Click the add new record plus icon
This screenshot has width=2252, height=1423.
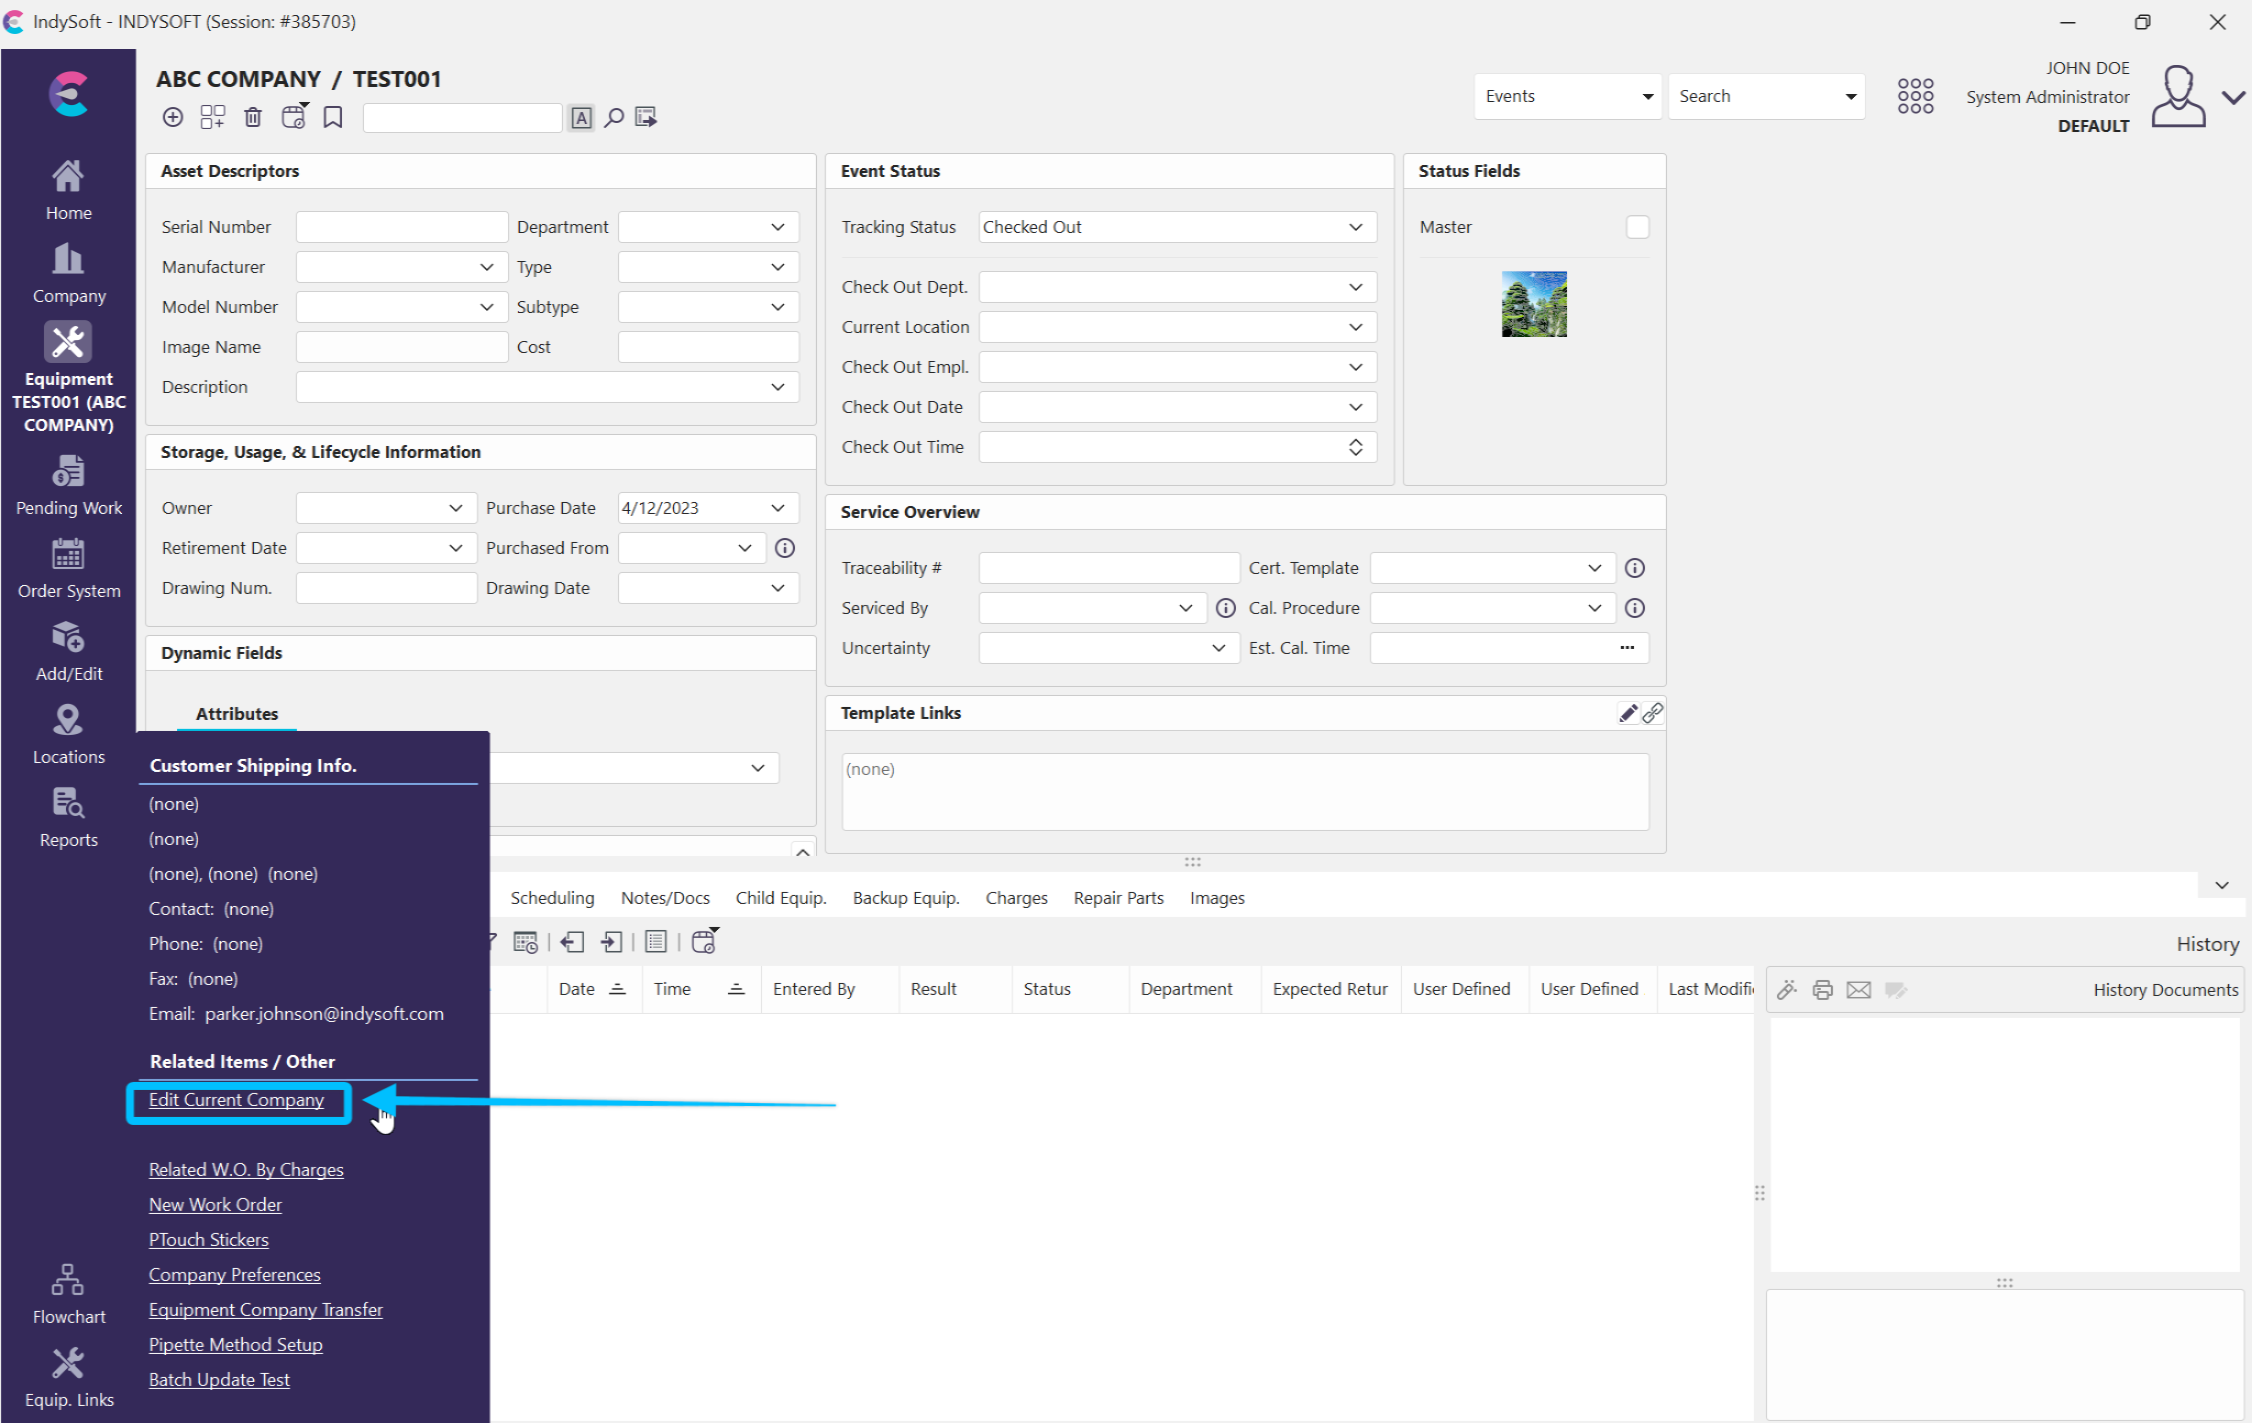coord(173,118)
